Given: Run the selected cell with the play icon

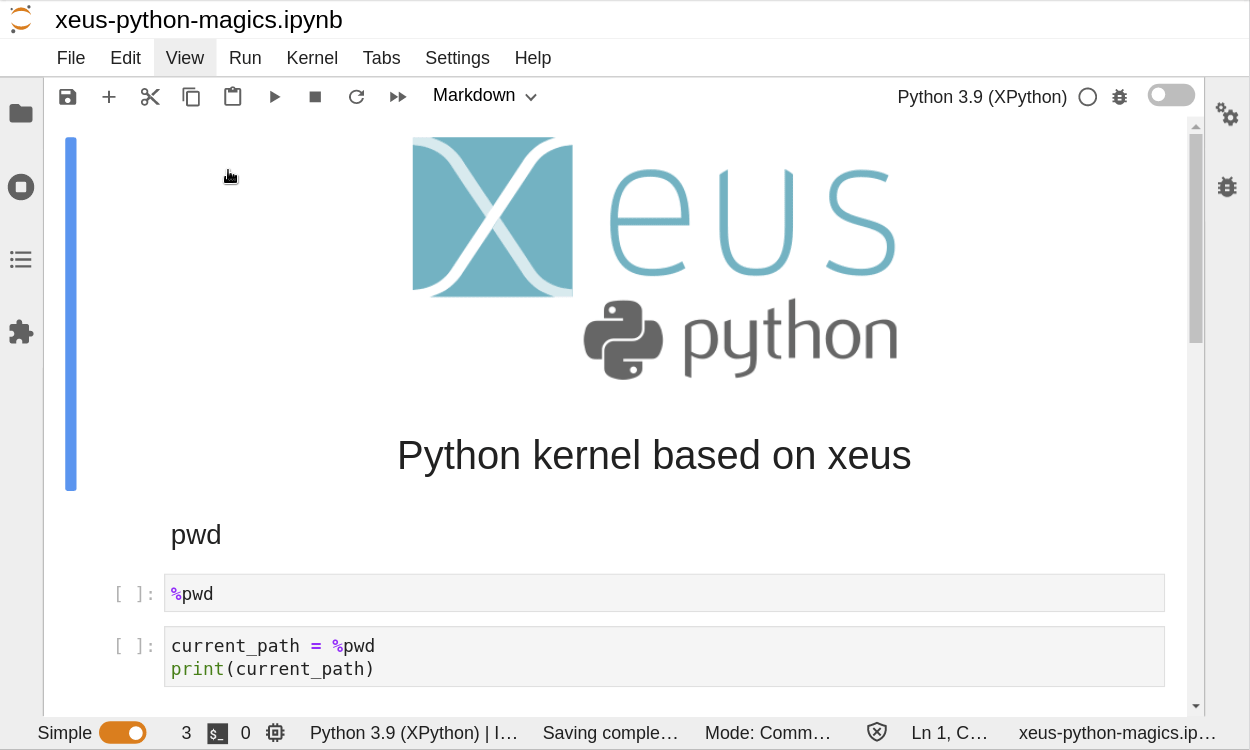Looking at the screenshot, I should [x=274, y=97].
